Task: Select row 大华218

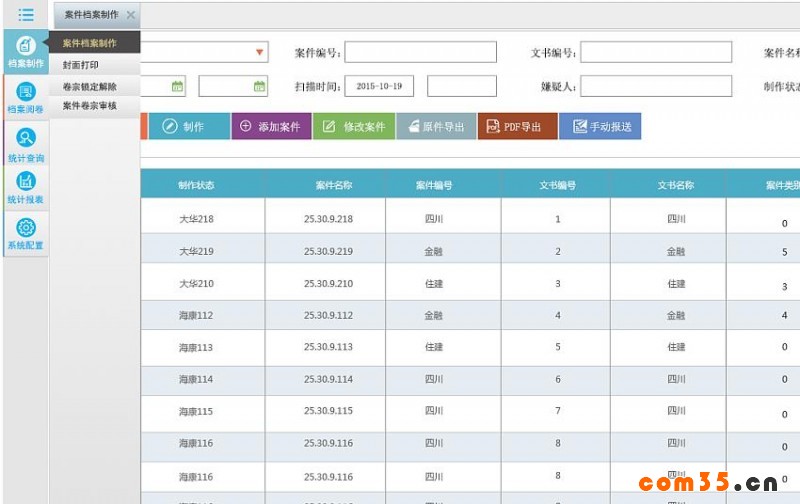Action: pyautogui.click(x=470, y=216)
